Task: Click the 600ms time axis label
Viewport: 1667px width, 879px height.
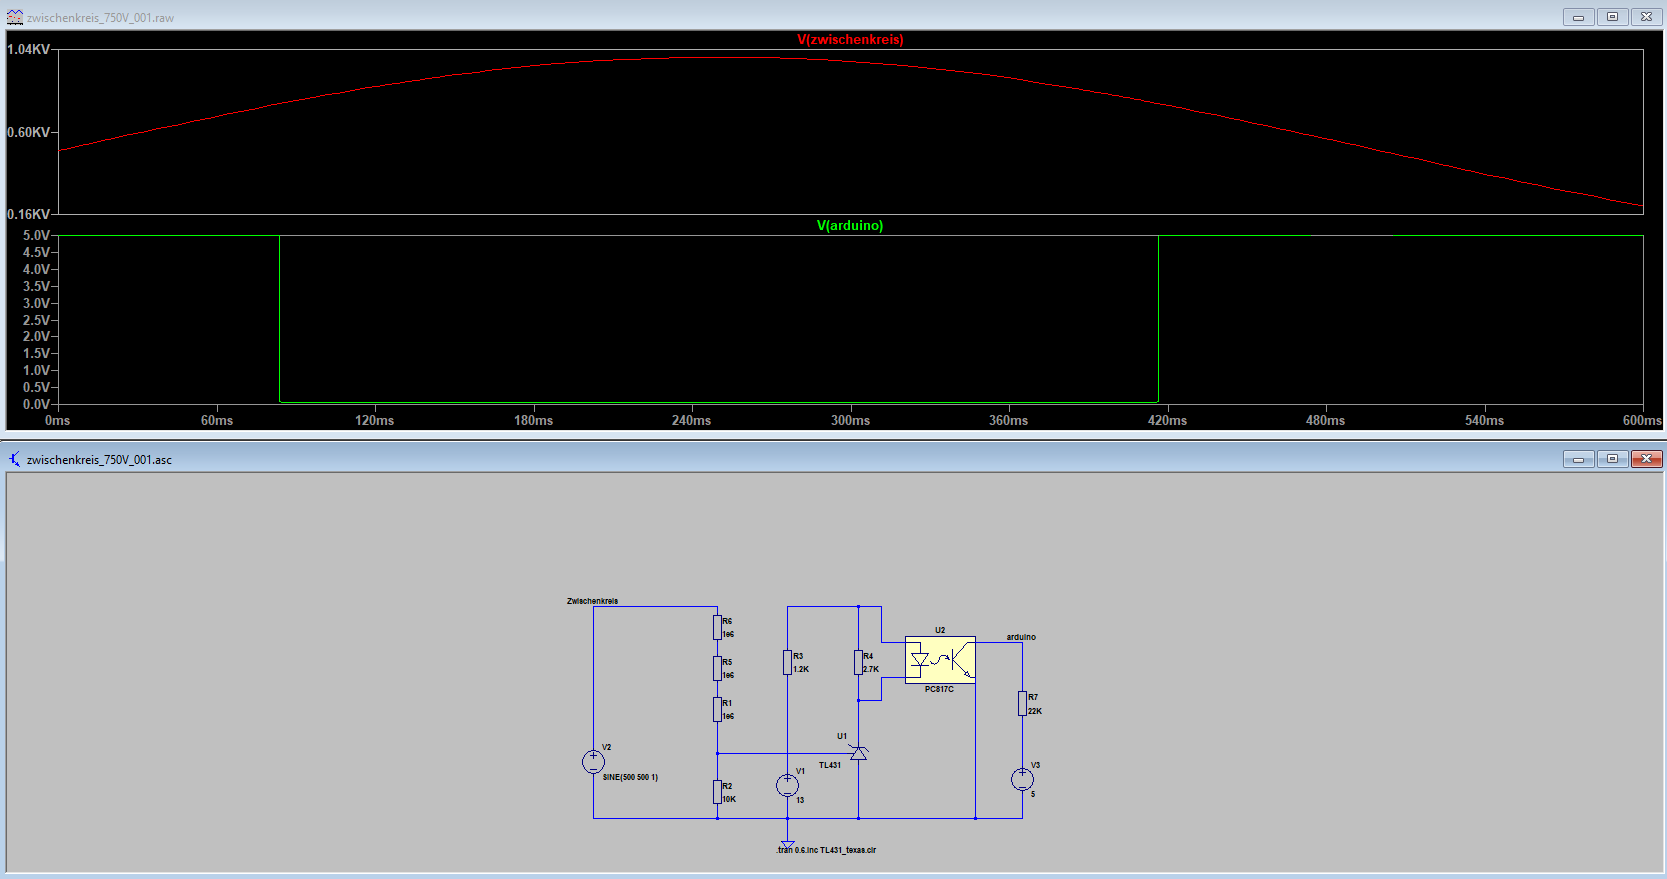Action: click(1642, 420)
